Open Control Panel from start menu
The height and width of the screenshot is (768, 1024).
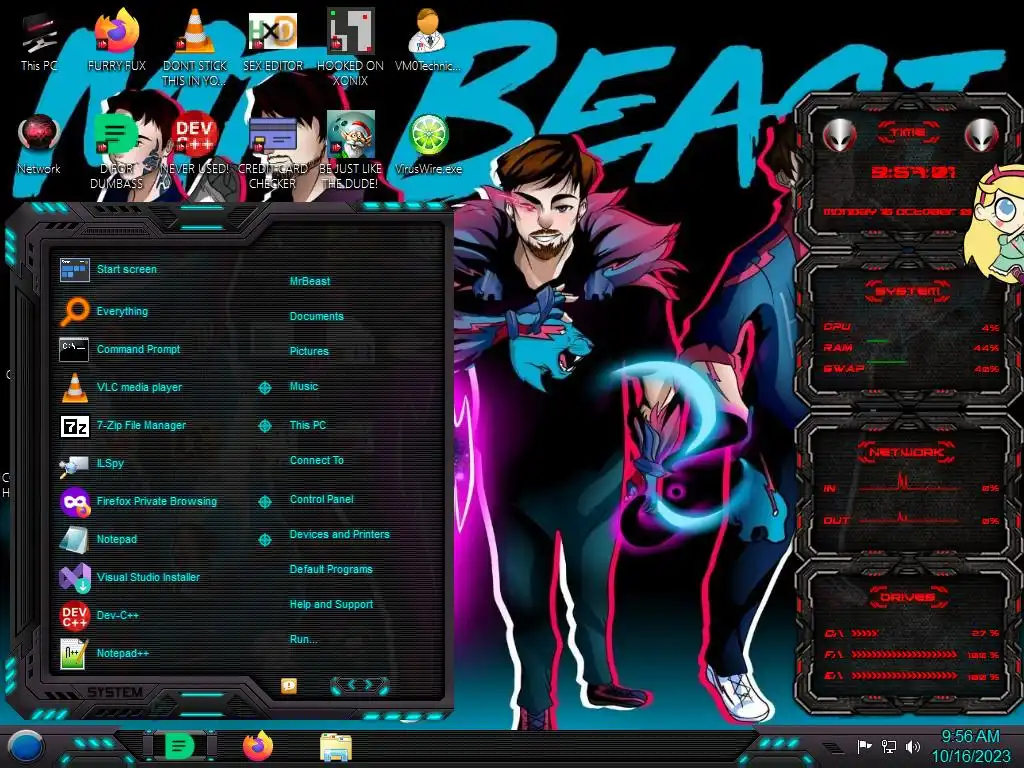click(x=321, y=500)
